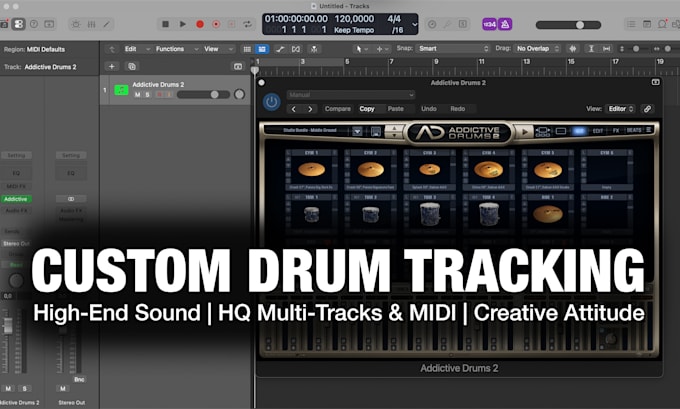Start playback with the Play button
Viewport: 680px width, 409px height.
(183, 24)
